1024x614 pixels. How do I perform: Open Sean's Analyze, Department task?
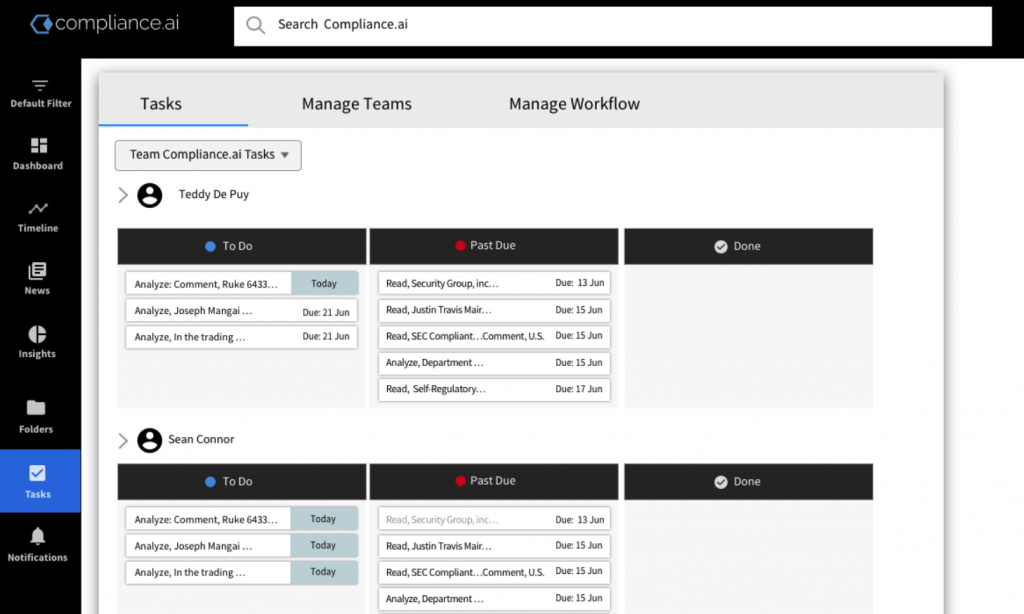point(494,598)
